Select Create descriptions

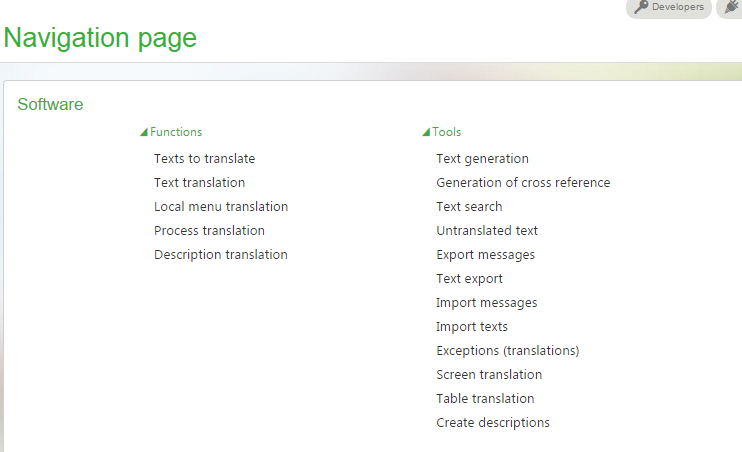493,423
